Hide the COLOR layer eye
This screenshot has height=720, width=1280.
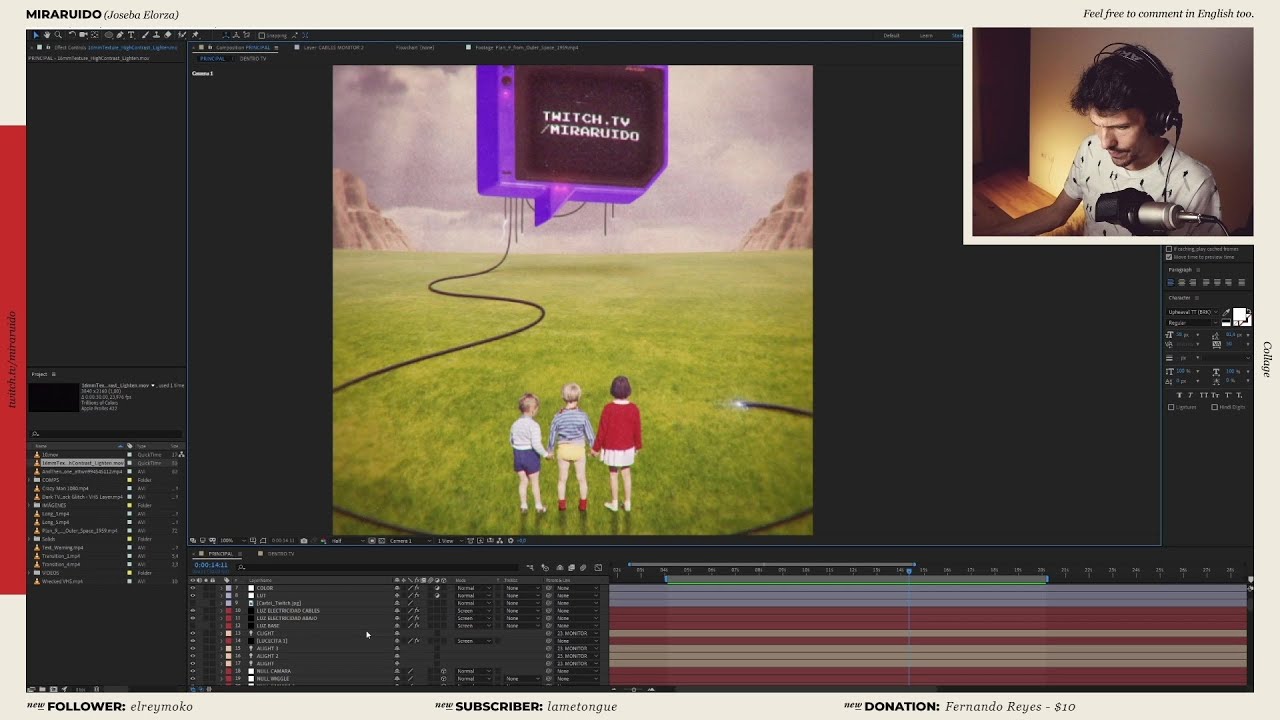pyautogui.click(x=193, y=588)
